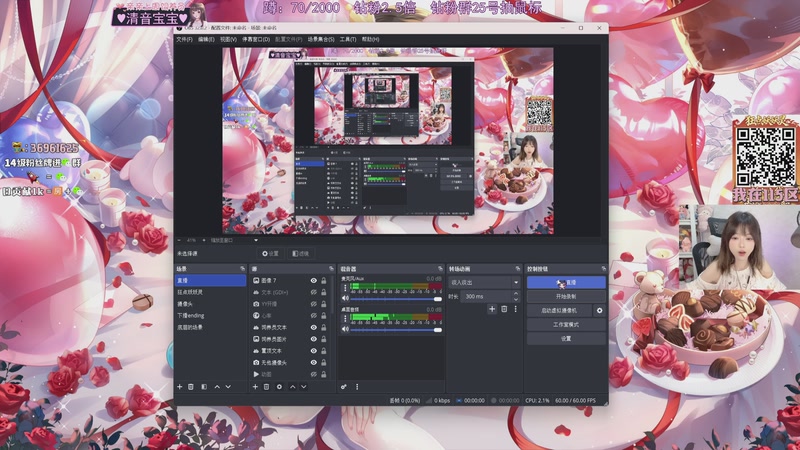Move source up with arrow icon

tap(293, 387)
